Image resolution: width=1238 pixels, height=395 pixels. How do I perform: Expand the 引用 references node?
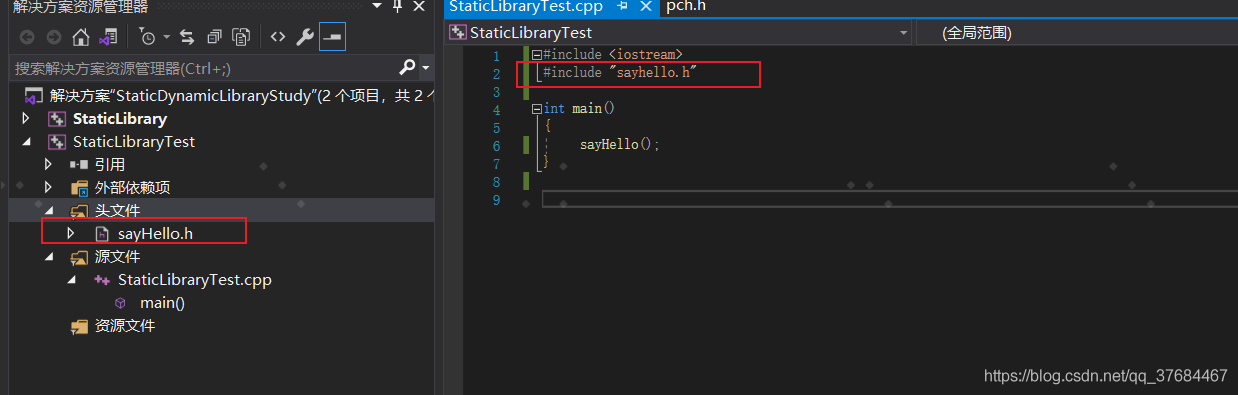click(x=48, y=165)
